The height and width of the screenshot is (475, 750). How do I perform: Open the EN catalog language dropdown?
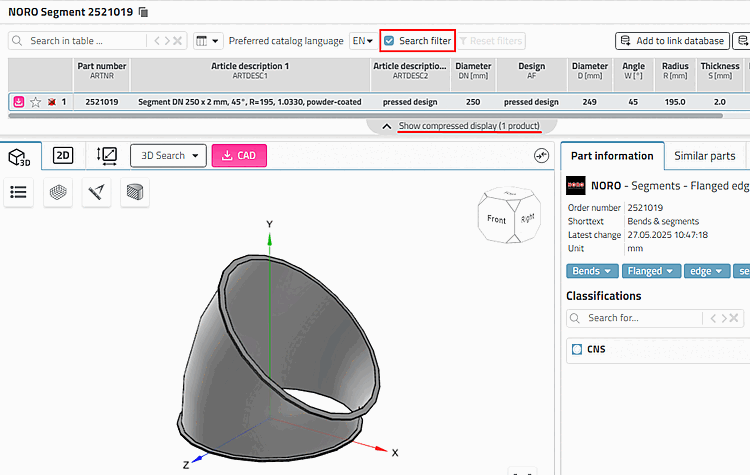362,41
